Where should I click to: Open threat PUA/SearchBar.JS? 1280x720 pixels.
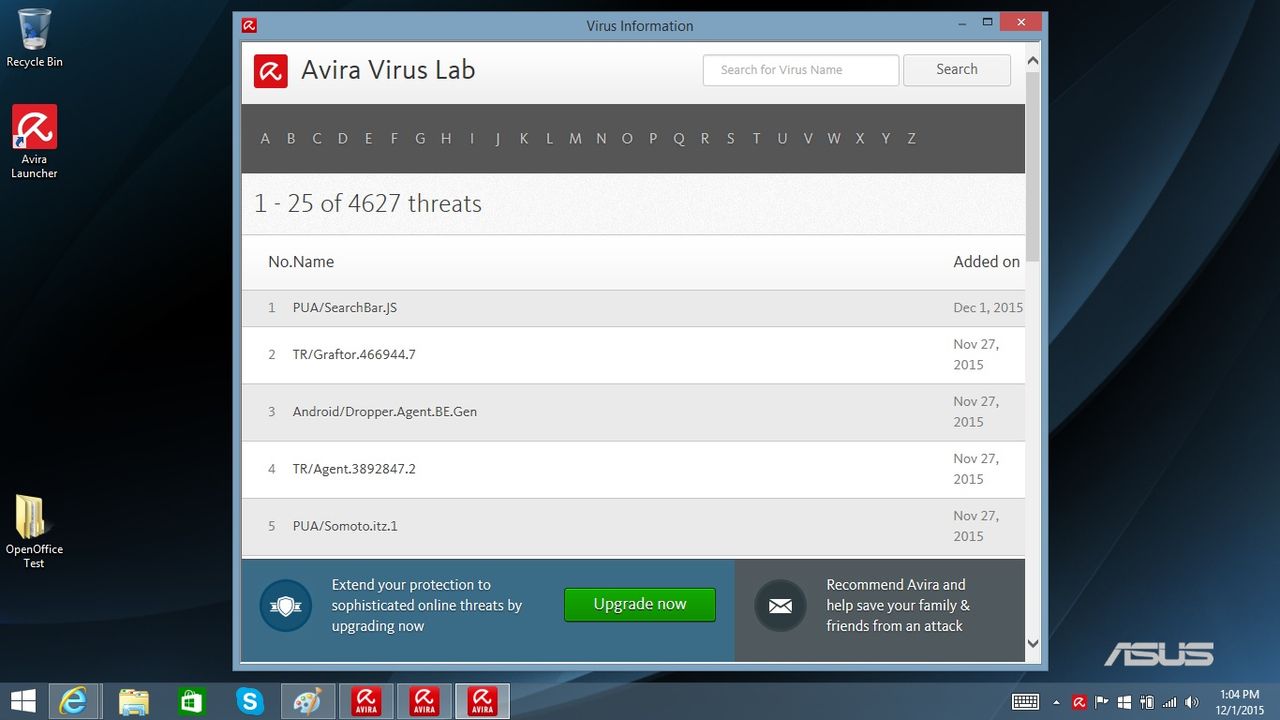pyautogui.click(x=345, y=308)
